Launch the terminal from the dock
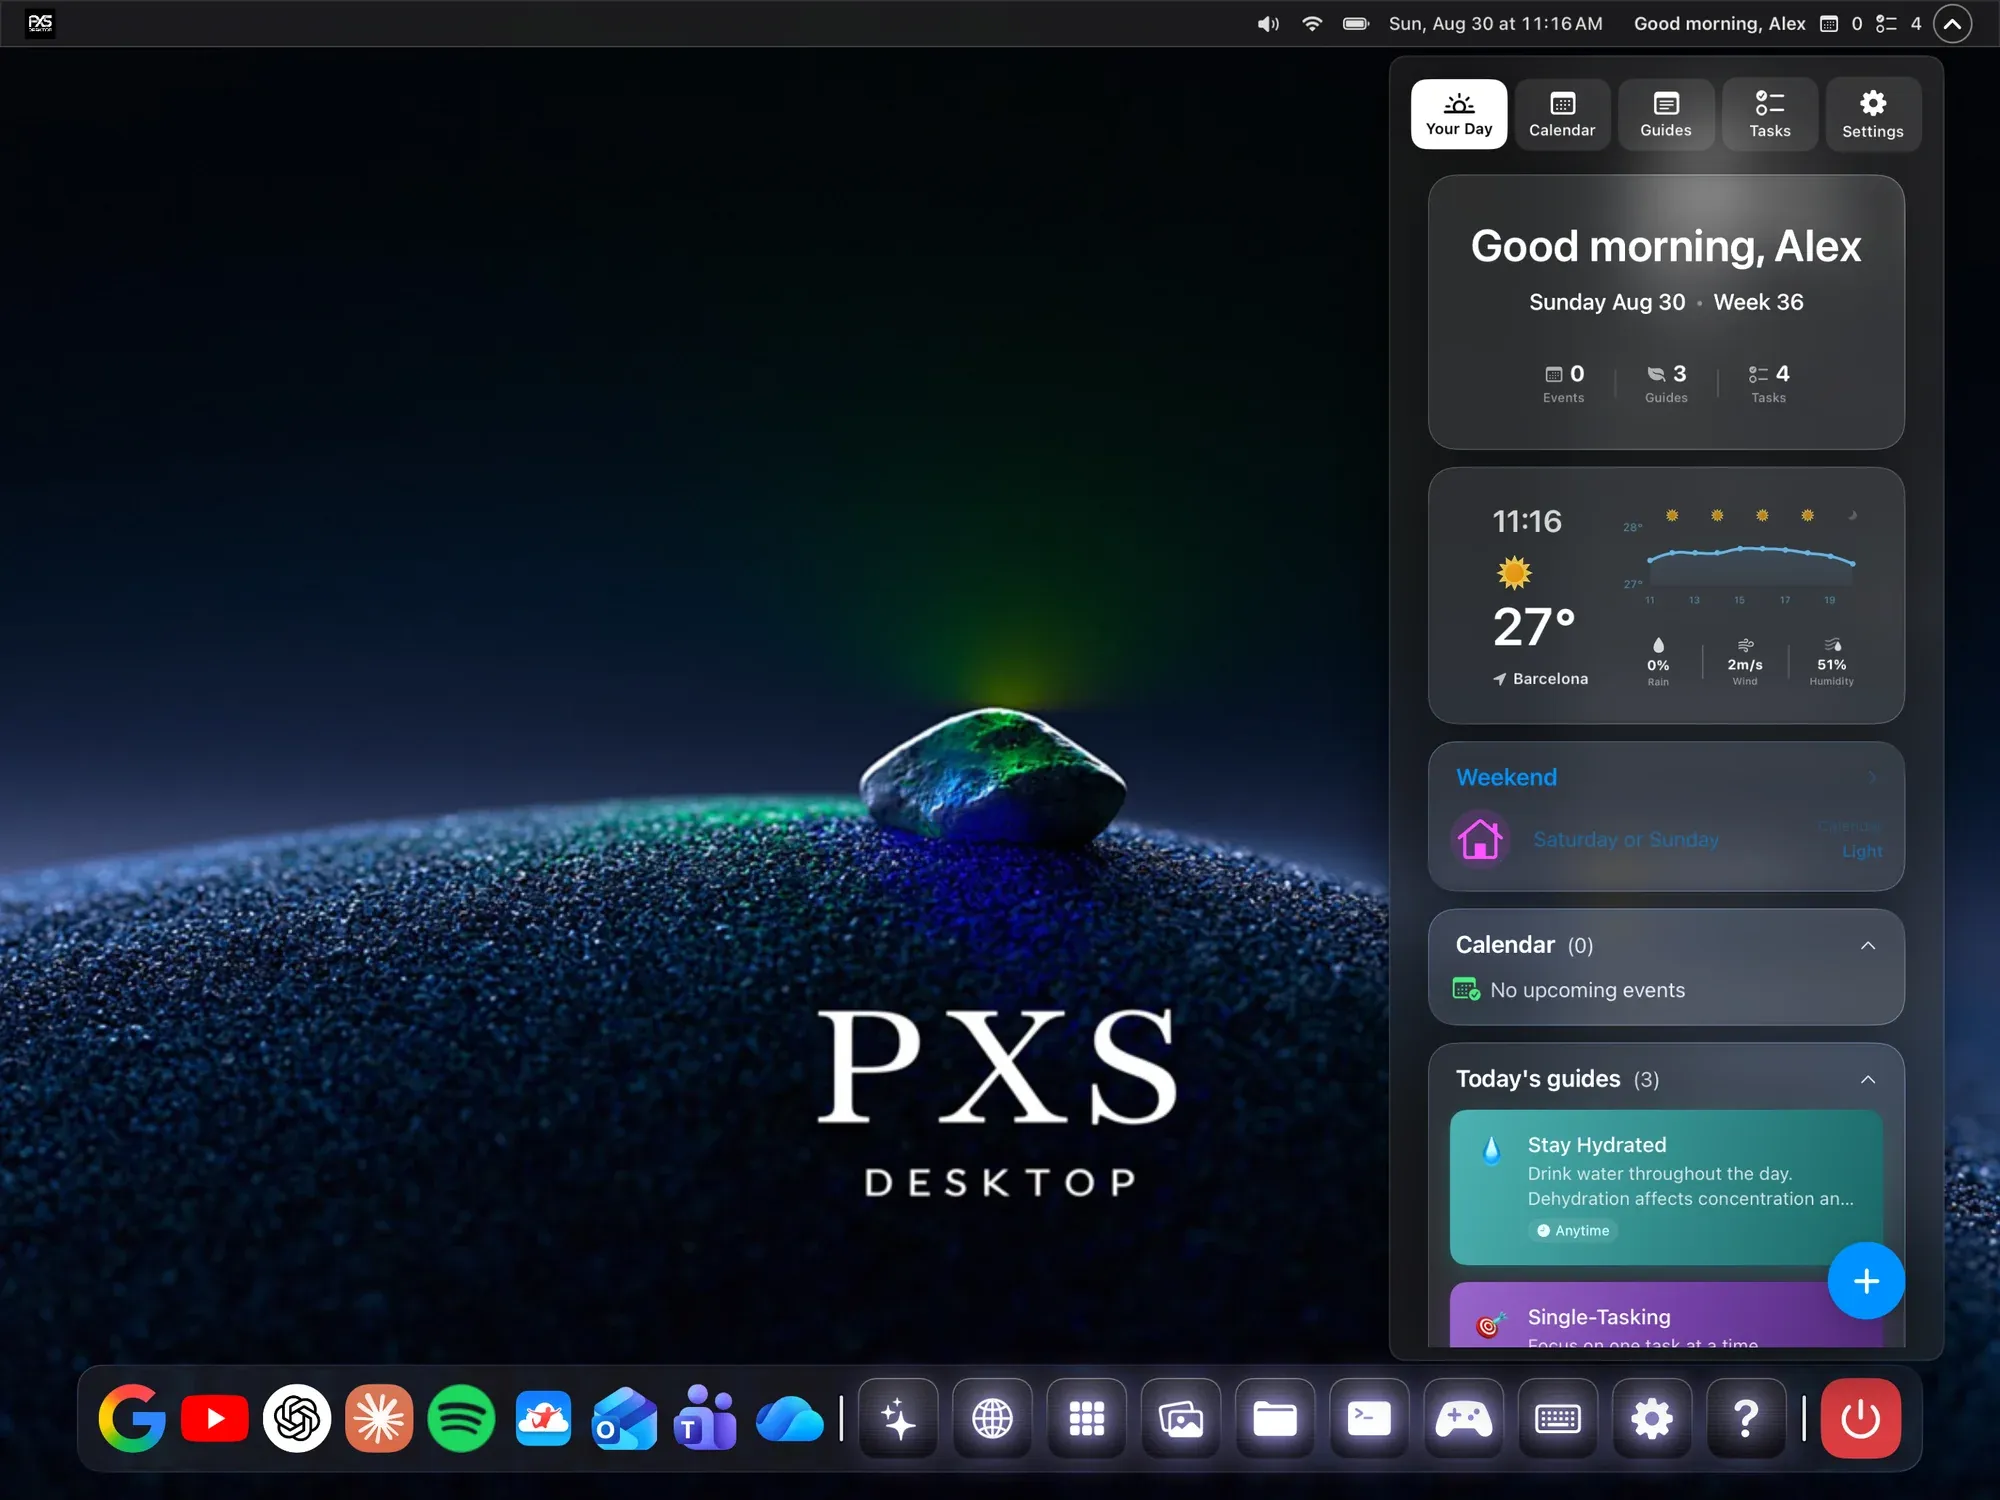 point(1369,1418)
